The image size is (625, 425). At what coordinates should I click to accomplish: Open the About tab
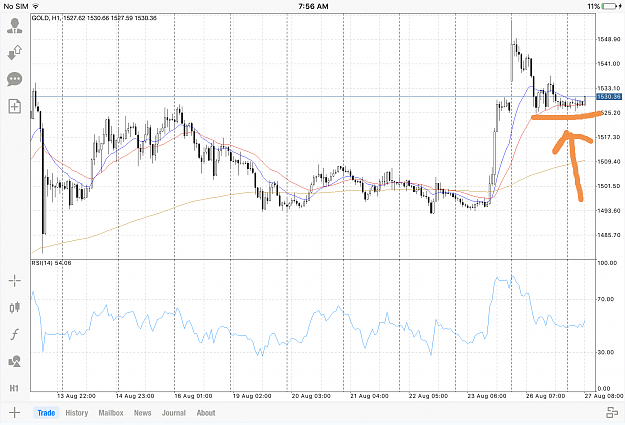pos(206,413)
